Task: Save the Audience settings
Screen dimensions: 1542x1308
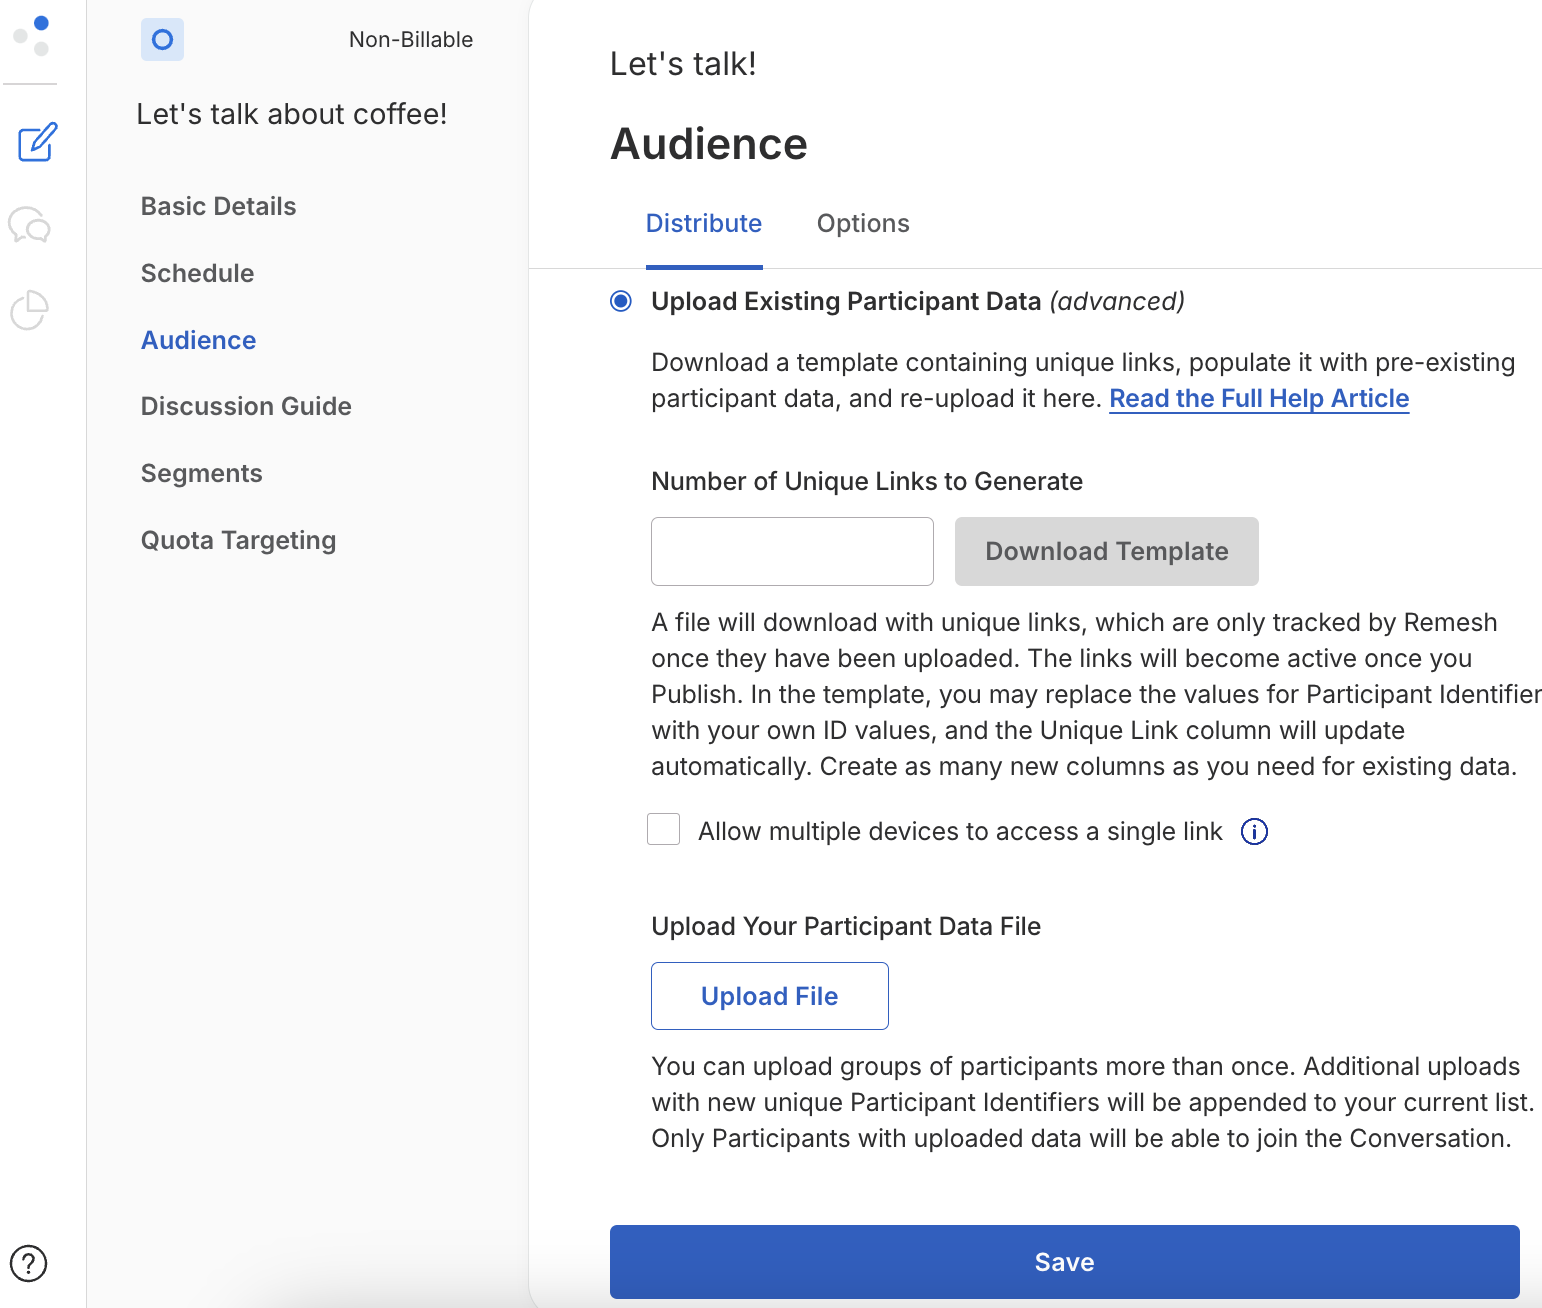Action: coord(1063,1262)
